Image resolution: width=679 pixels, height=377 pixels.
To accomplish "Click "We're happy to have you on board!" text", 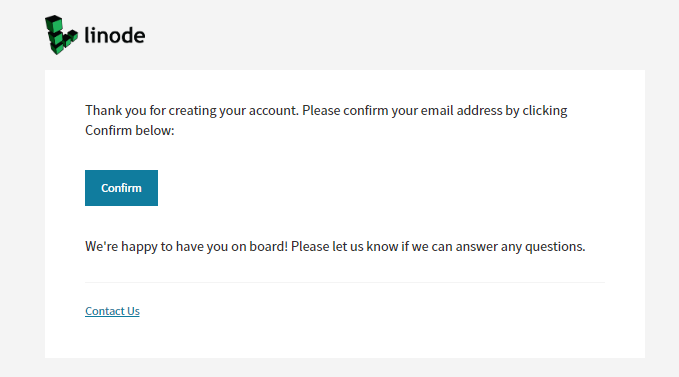I will click(x=186, y=246).
